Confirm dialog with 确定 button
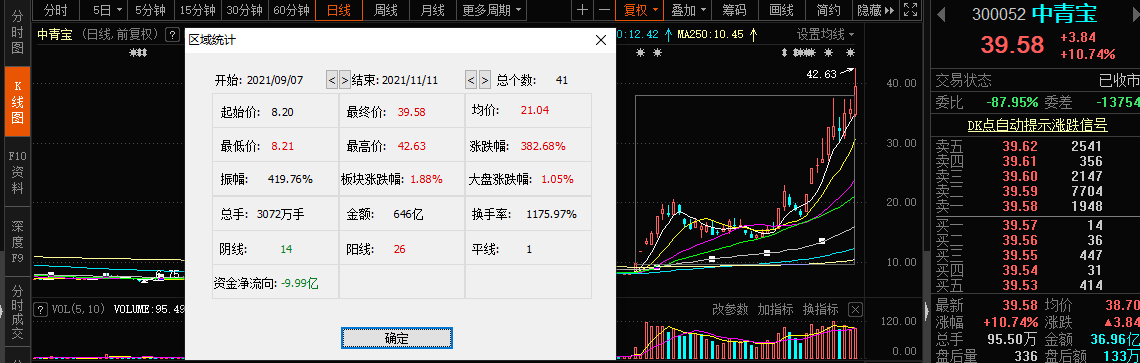Screen dimensions: 1140x363 pyautogui.click(x=397, y=338)
